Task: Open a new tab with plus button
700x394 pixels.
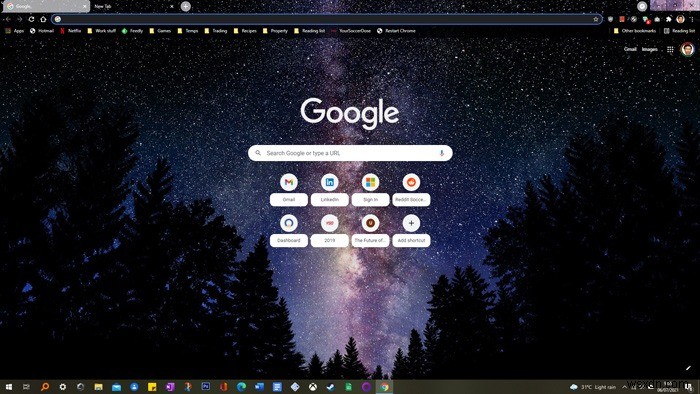Action: (186, 6)
